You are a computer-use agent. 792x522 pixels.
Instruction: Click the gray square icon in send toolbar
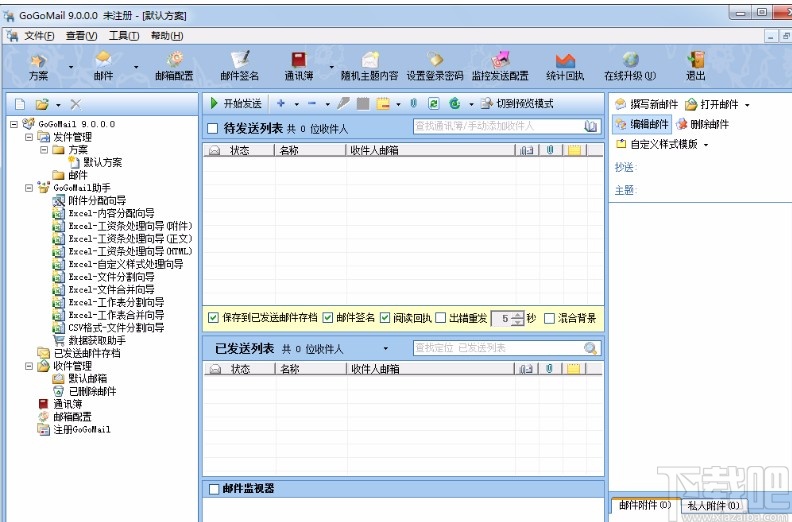pos(363,104)
